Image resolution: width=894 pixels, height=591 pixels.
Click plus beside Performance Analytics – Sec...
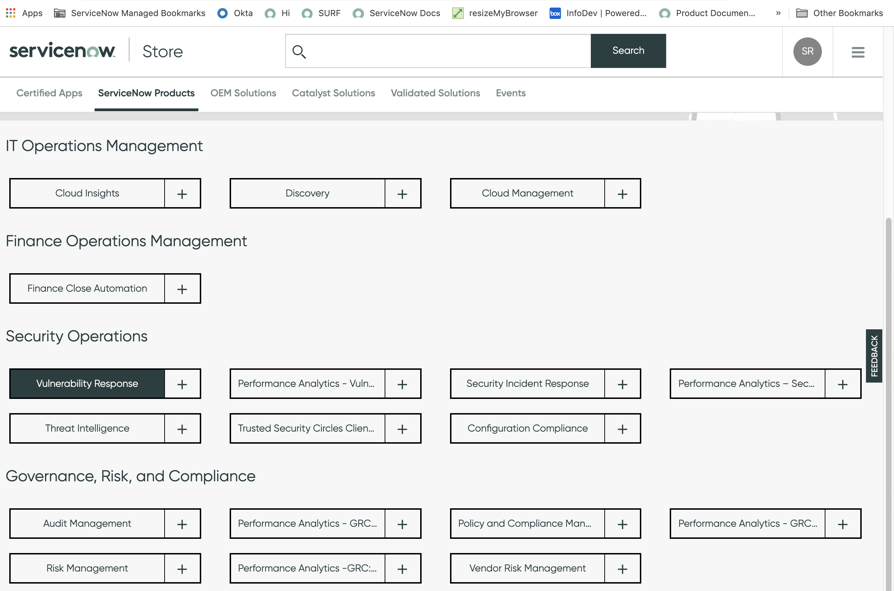coord(843,384)
